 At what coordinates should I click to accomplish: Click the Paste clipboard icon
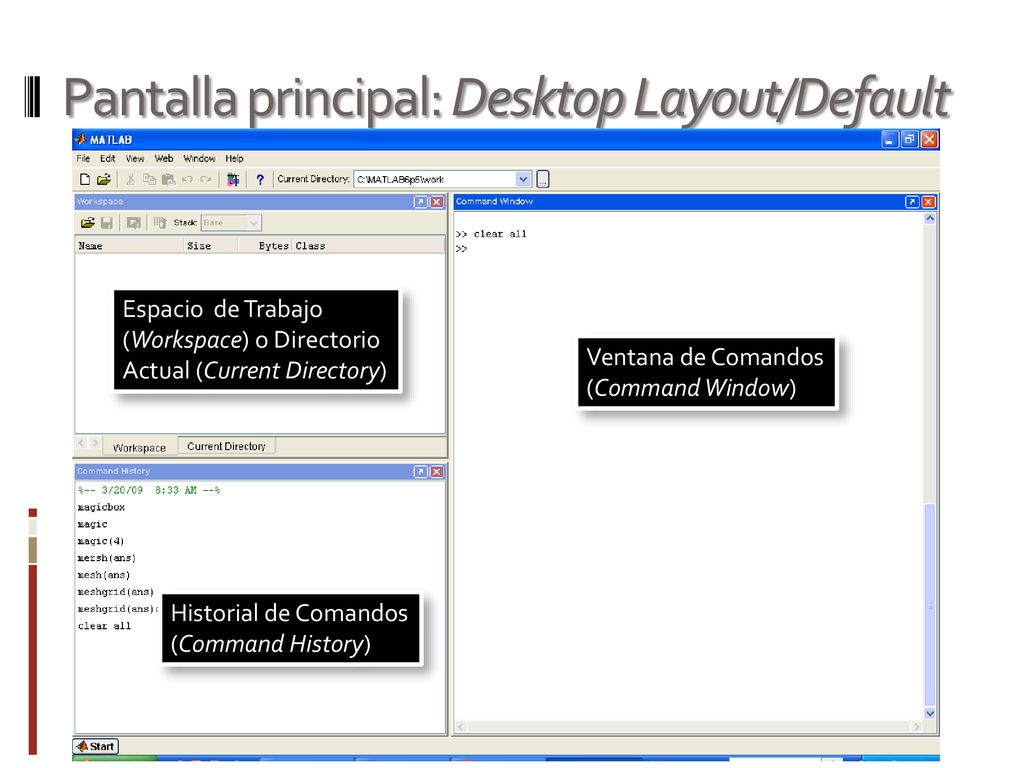pyautogui.click(x=168, y=179)
